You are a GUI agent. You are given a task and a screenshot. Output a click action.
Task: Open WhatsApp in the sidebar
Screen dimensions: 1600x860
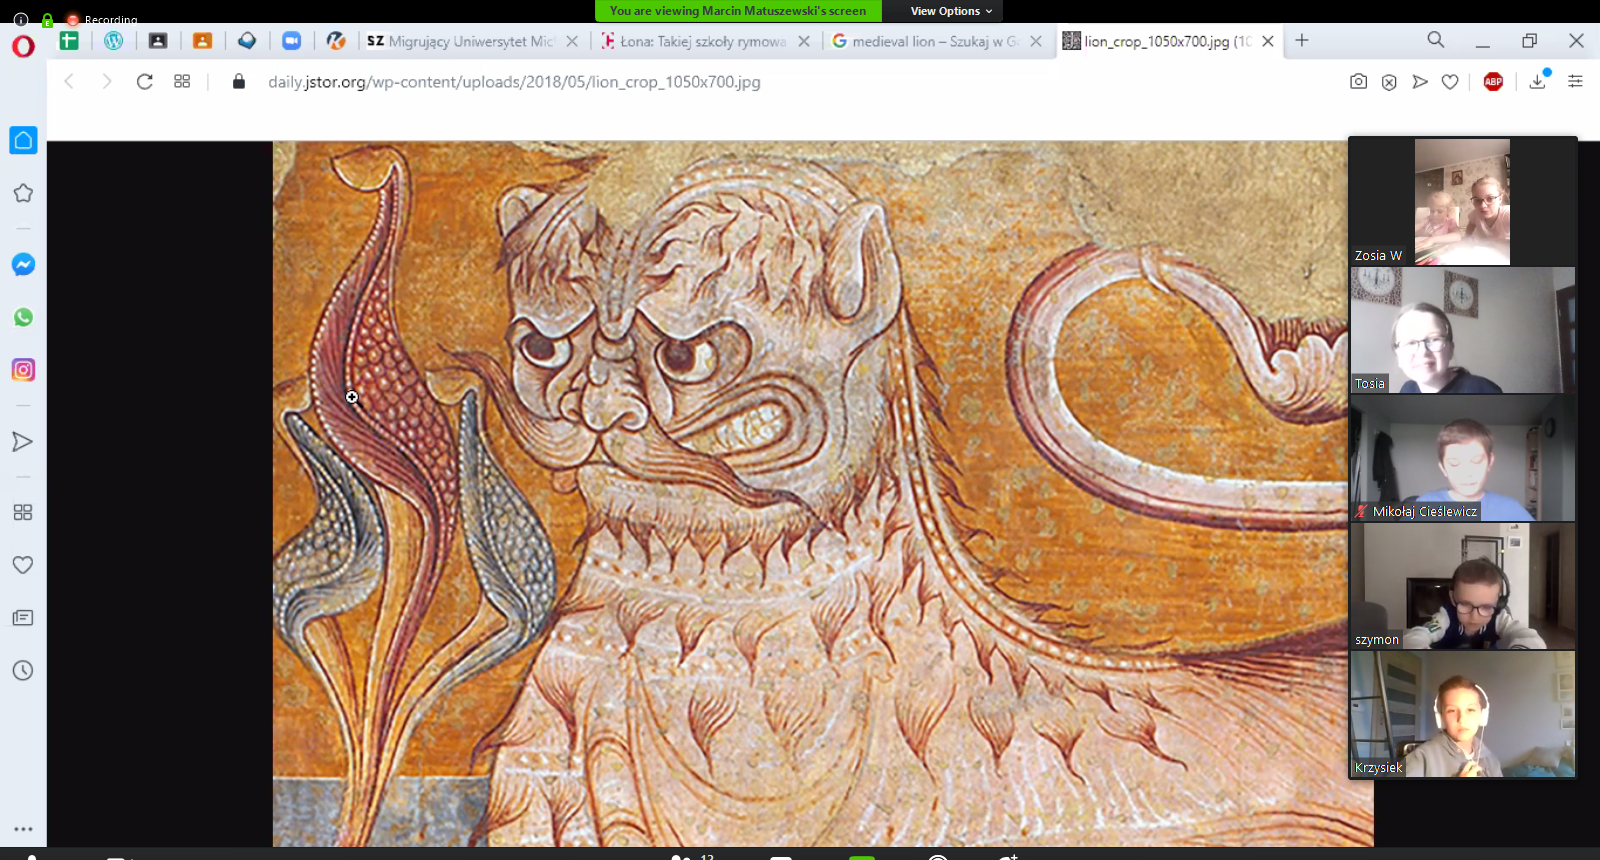click(x=23, y=317)
